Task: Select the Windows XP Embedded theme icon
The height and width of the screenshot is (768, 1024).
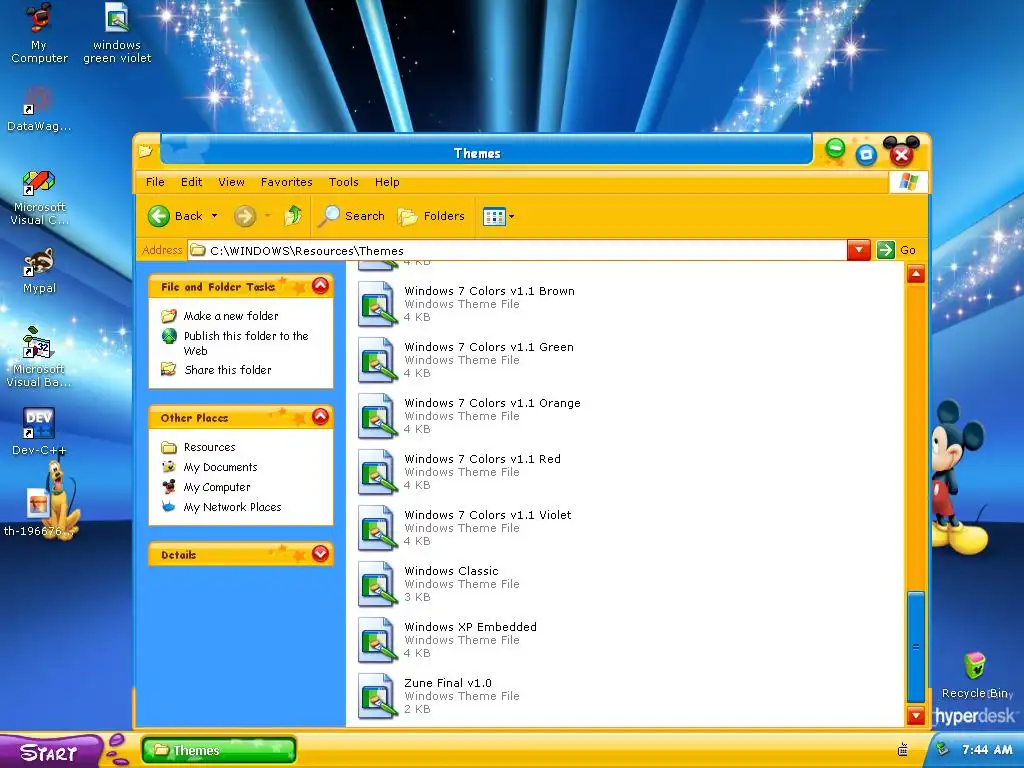Action: [377, 641]
